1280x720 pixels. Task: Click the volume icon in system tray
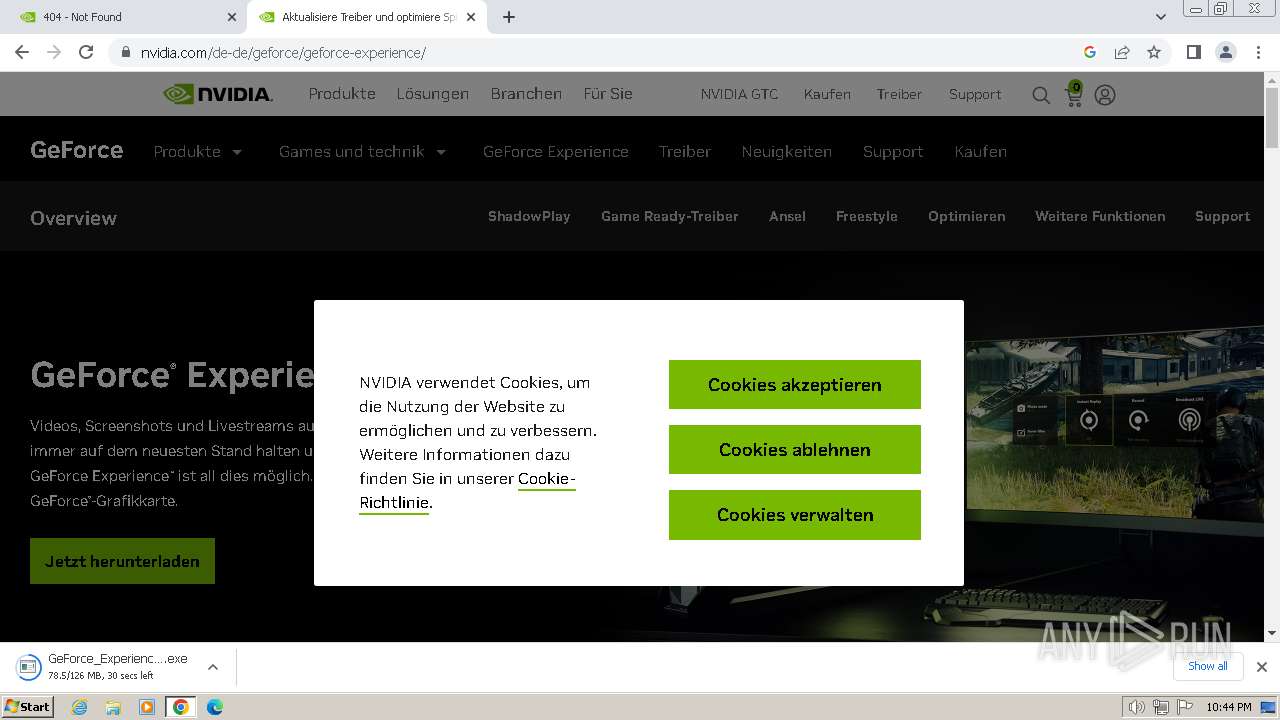point(1136,707)
